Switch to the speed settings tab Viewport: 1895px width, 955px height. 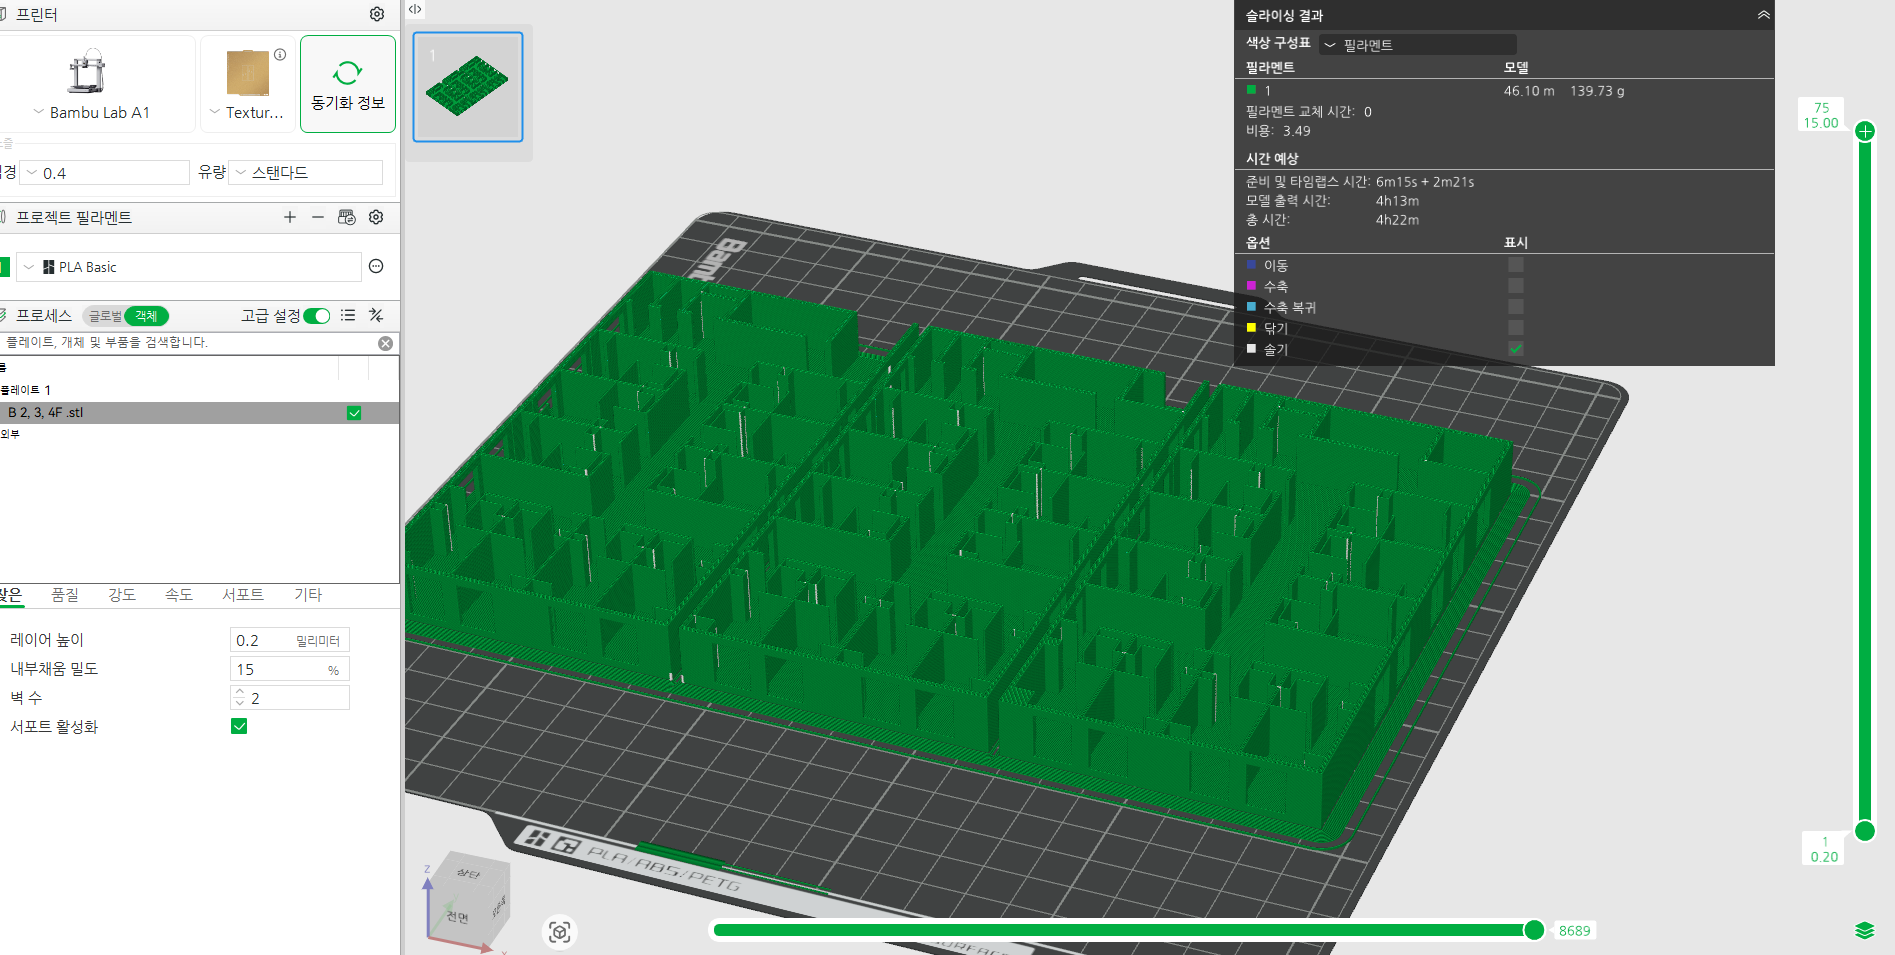click(x=179, y=595)
